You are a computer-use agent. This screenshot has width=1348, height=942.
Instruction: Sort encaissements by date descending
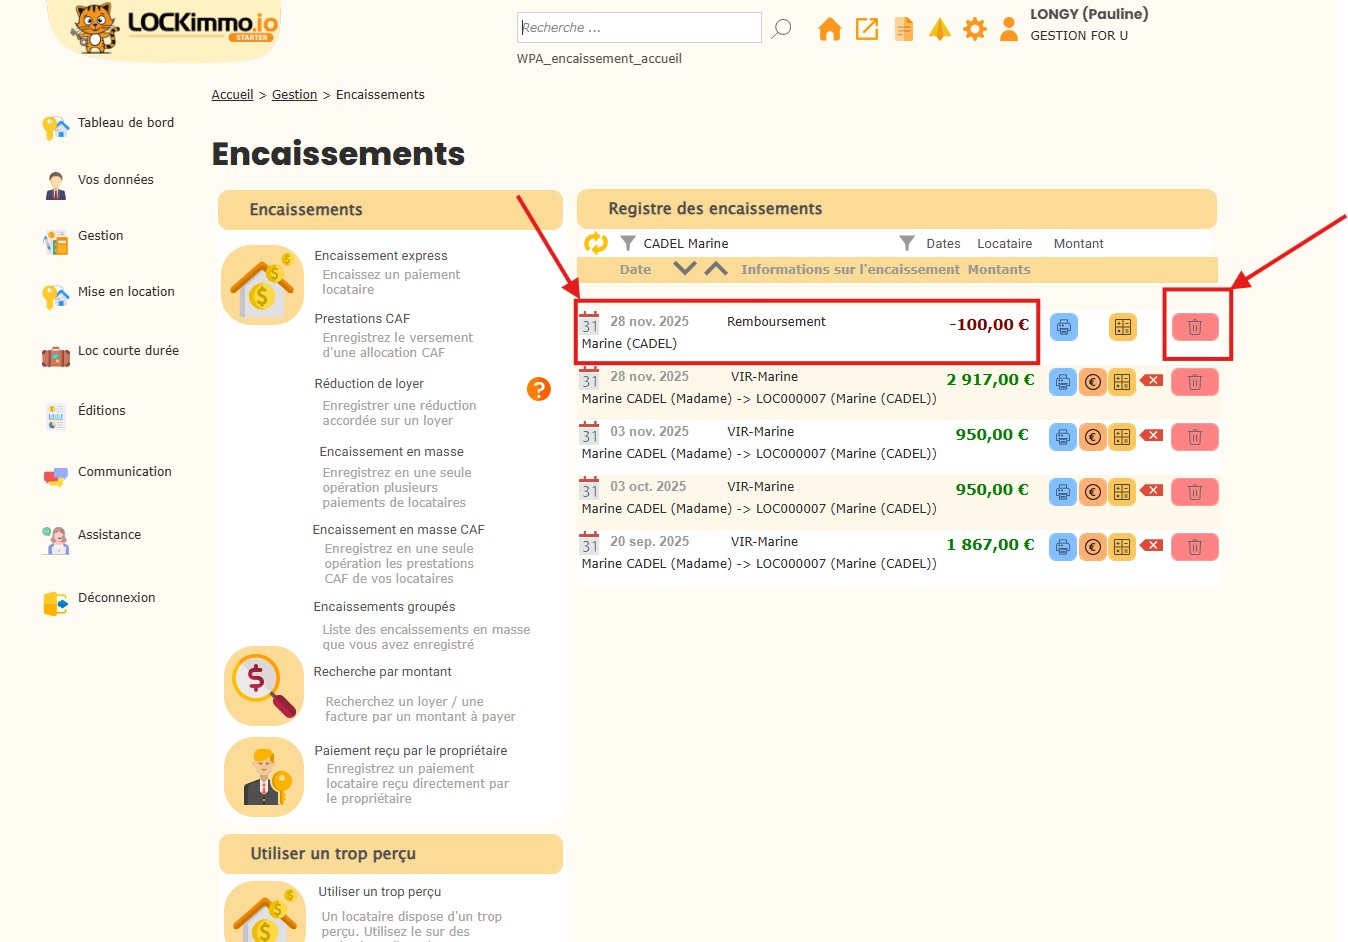click(684, 269)
